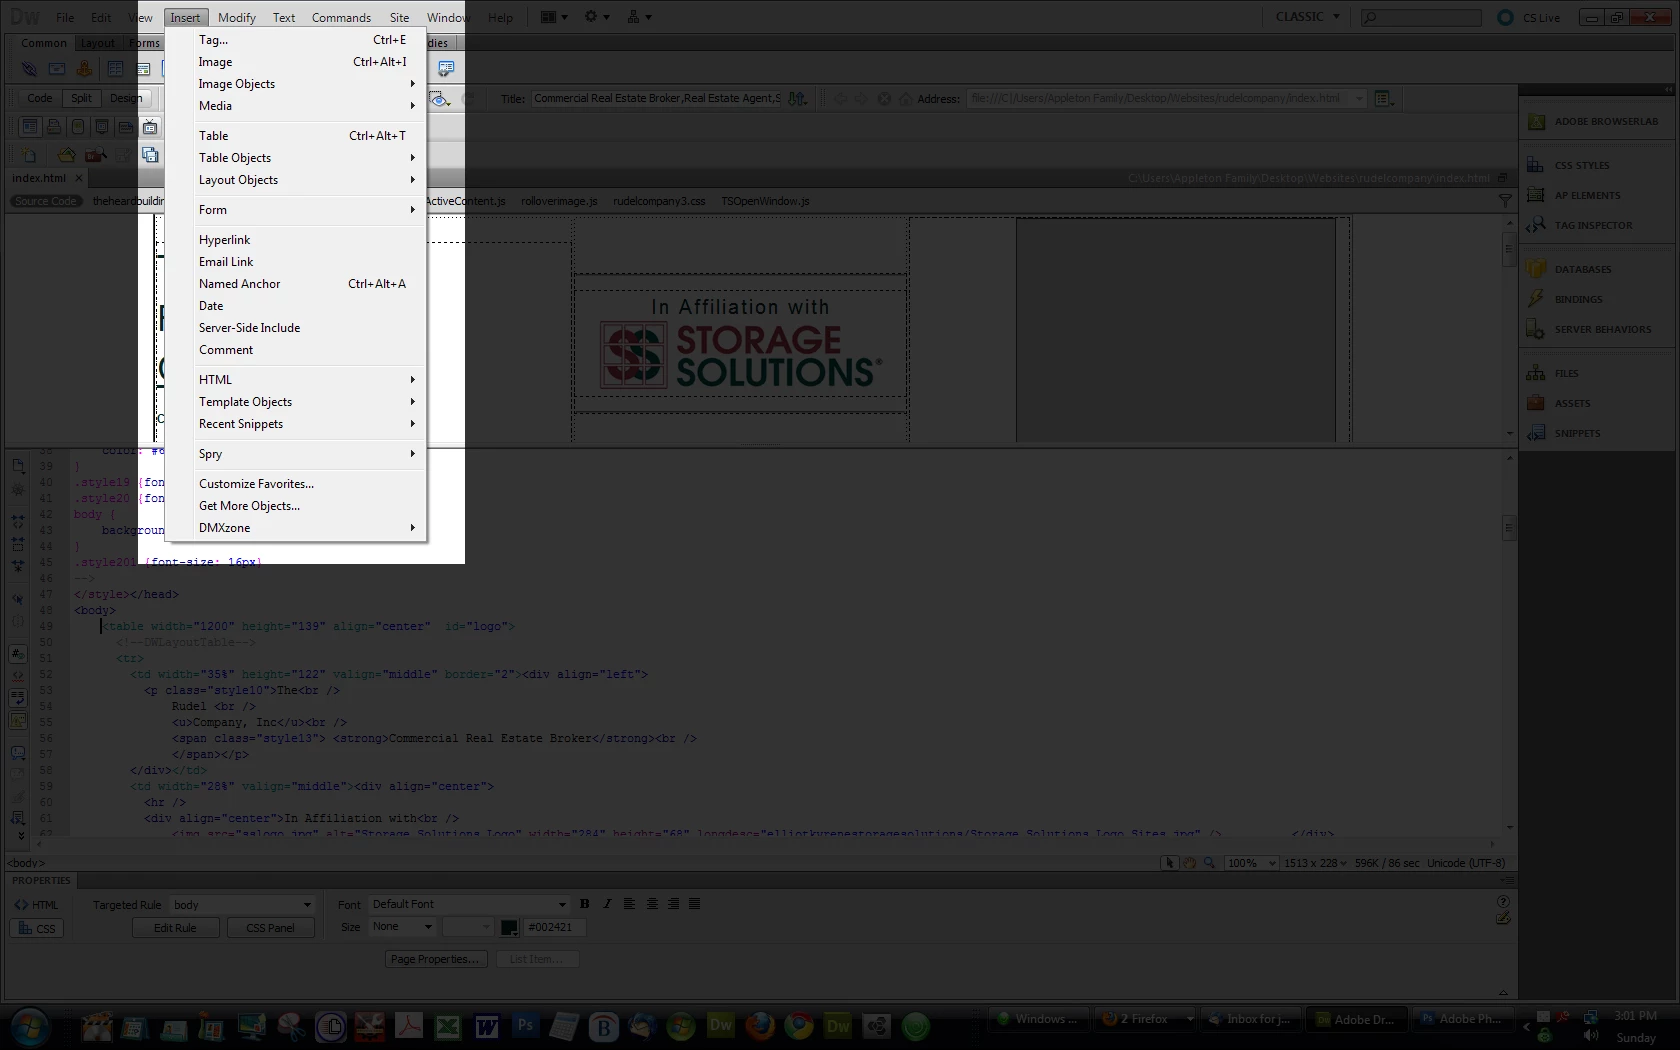
Task: Expand the Recent Snippets submenu
Action: (309, 424)
